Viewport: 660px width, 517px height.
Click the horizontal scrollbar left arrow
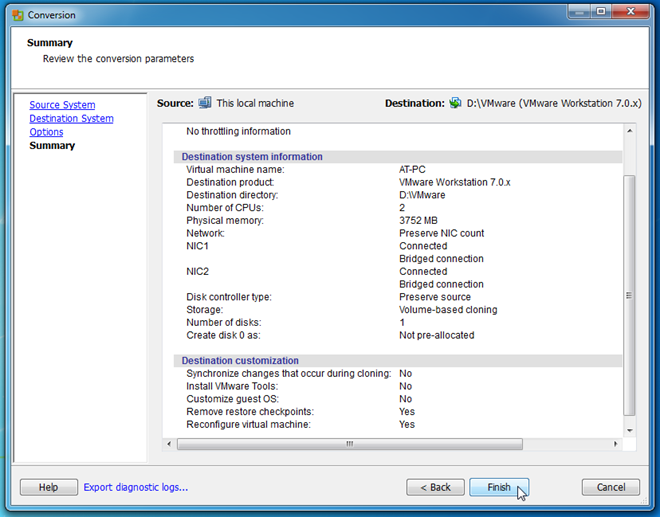pyautogui.click(x=169, y=443)
